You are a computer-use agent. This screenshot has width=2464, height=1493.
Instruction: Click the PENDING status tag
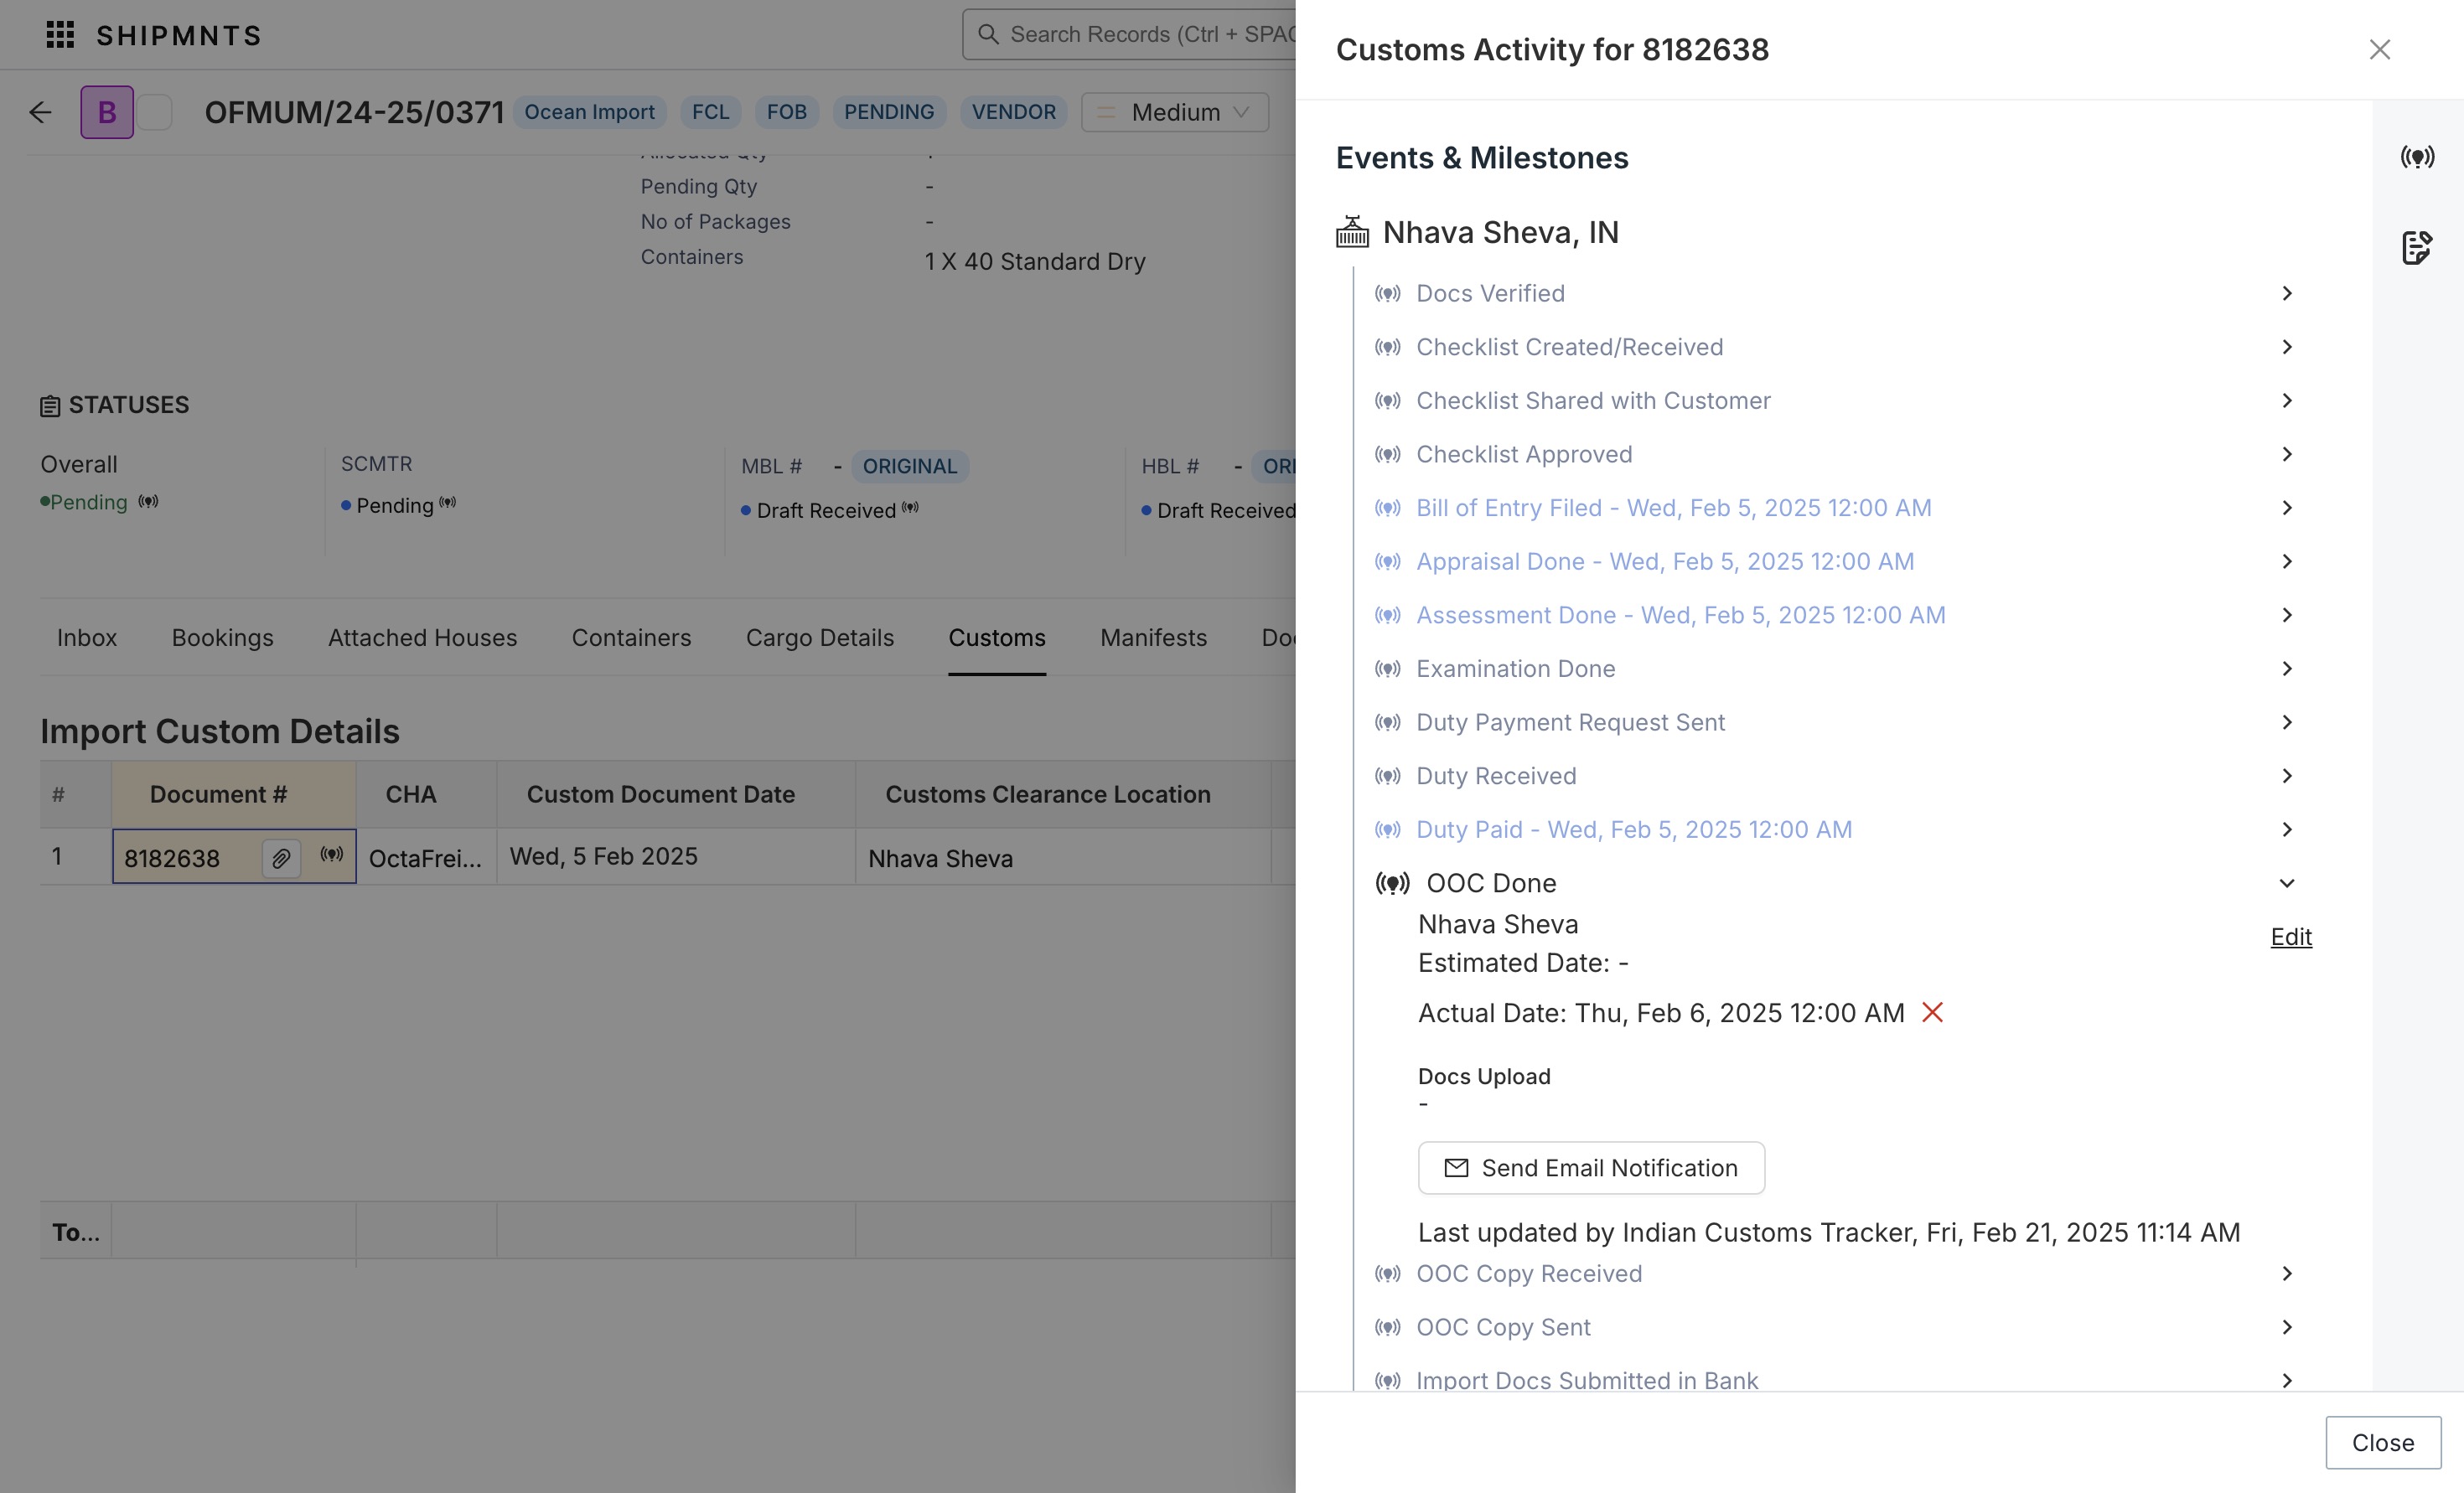[888, 112]
